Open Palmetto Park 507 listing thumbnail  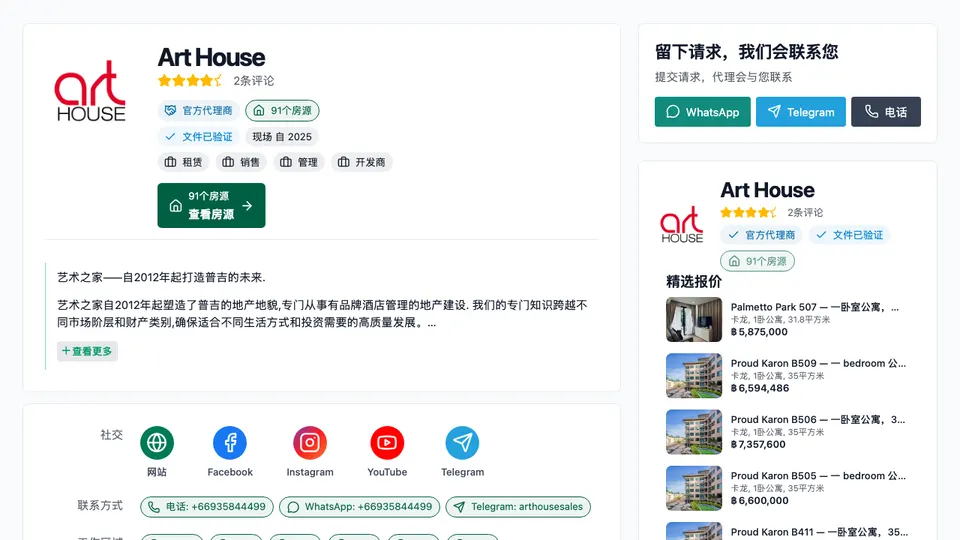[694, 320]
